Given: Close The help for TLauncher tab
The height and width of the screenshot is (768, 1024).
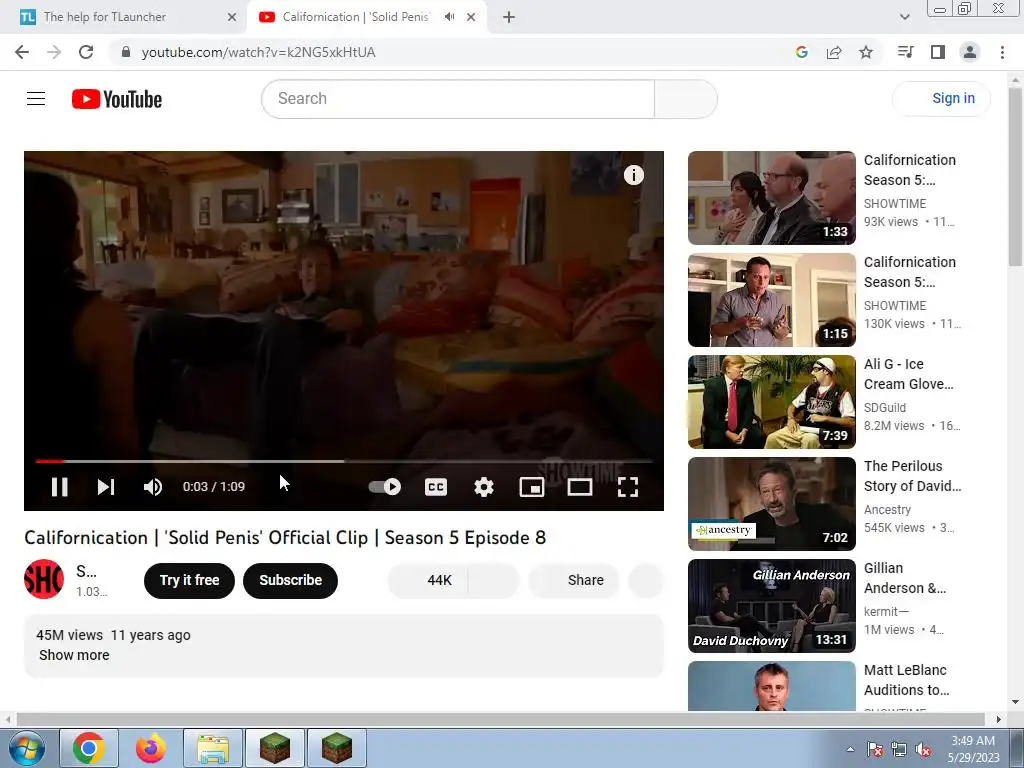Looking at the screenshot, I should (x=232, y=17).
